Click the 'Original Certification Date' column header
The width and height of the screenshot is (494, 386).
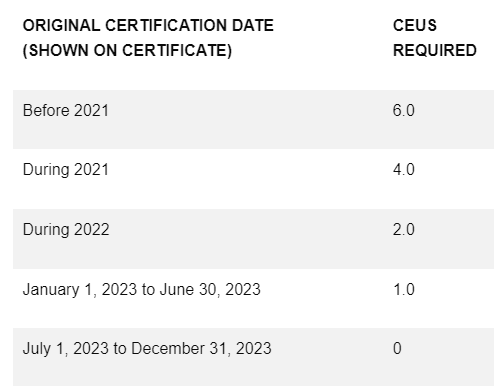tap(148, 38)
